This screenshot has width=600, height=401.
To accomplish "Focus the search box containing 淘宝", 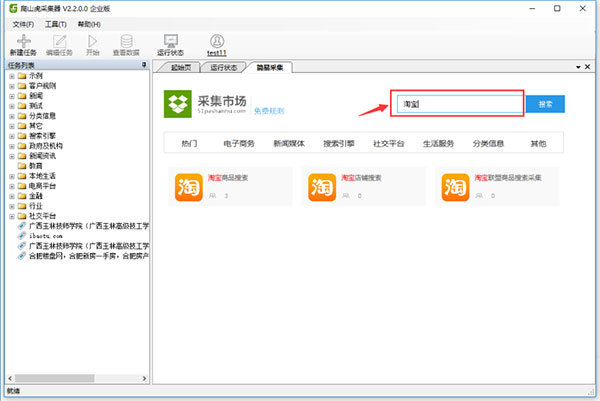I will (x=460, y=104).
